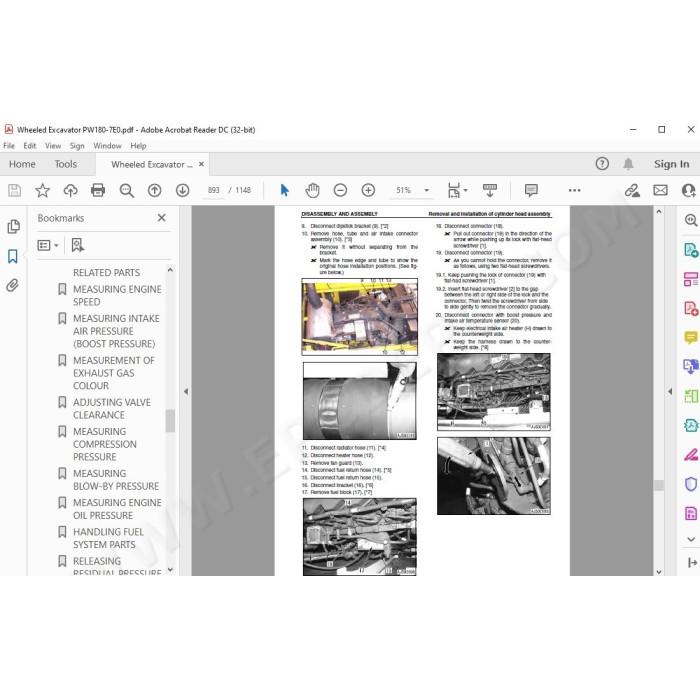
Task: Click the page number field
Action: 213,190
